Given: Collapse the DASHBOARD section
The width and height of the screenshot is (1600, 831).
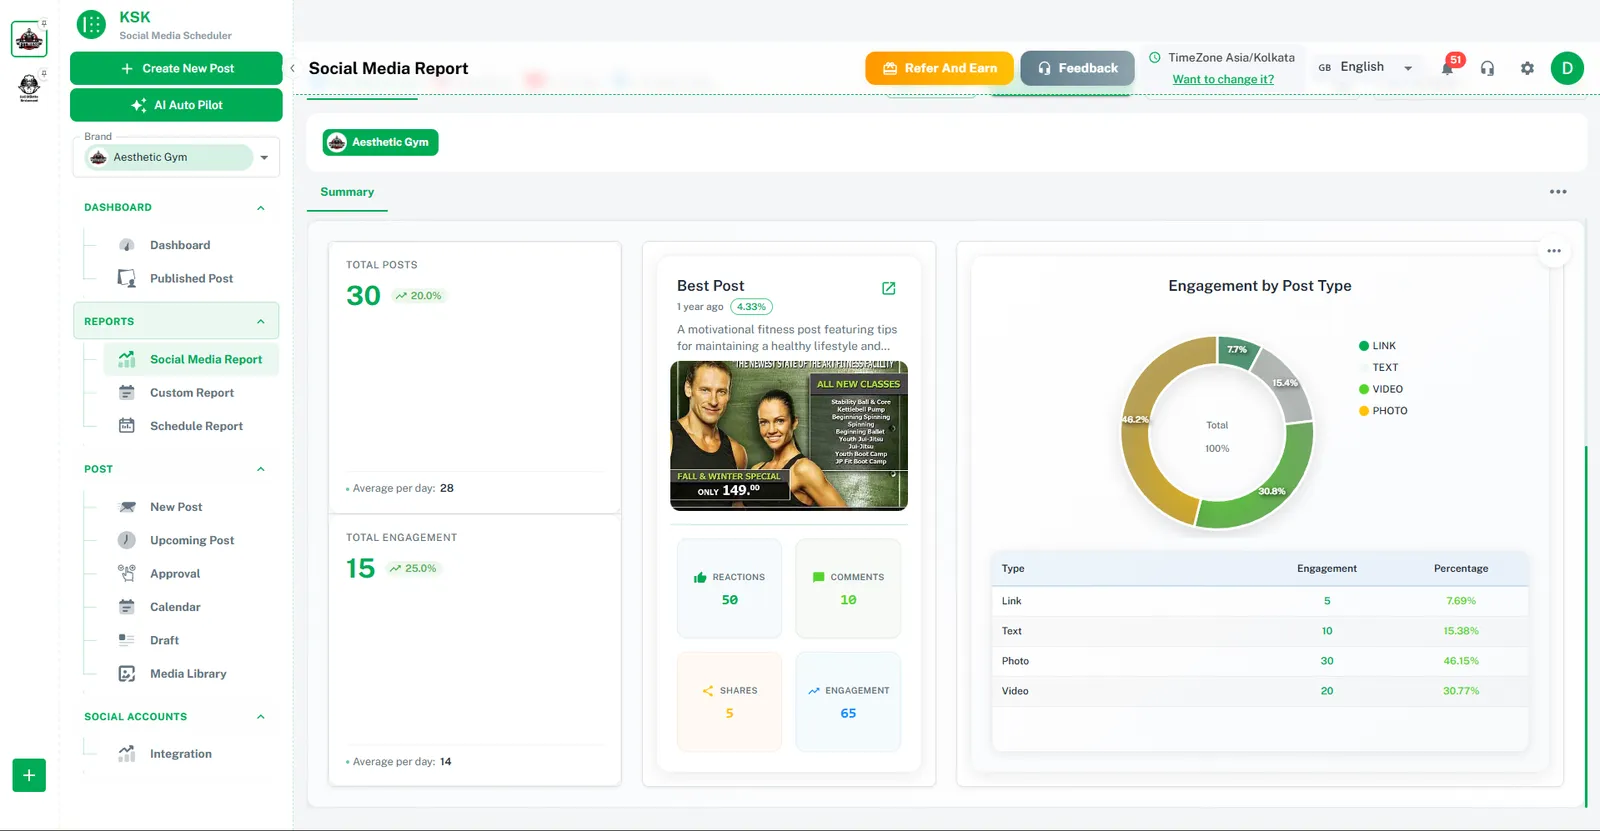Looking at the screenshot, I should pos(261,208).
